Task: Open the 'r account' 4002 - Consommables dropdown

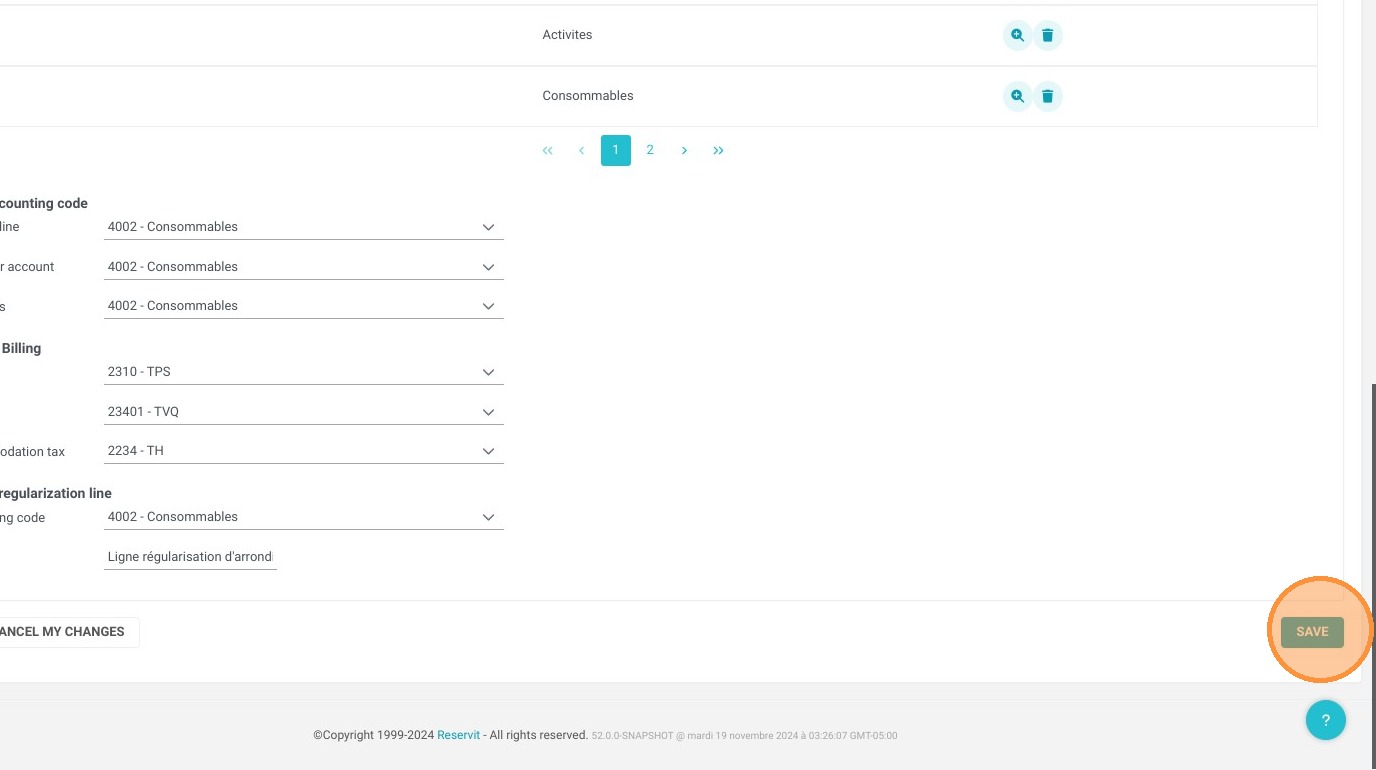Action: pyautogui.click(x=304, y=267)
